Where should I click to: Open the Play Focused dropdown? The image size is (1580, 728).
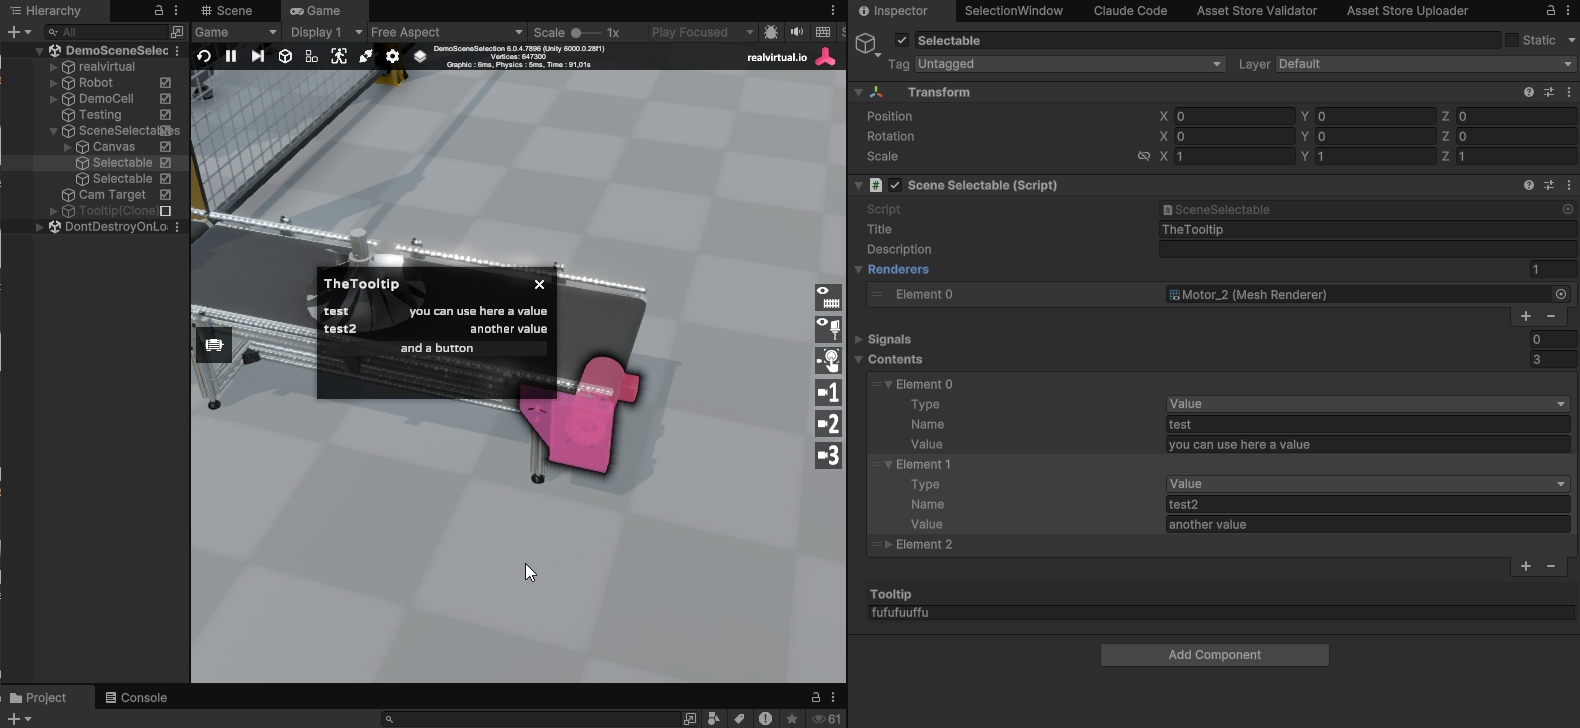[x=702, y=32]
